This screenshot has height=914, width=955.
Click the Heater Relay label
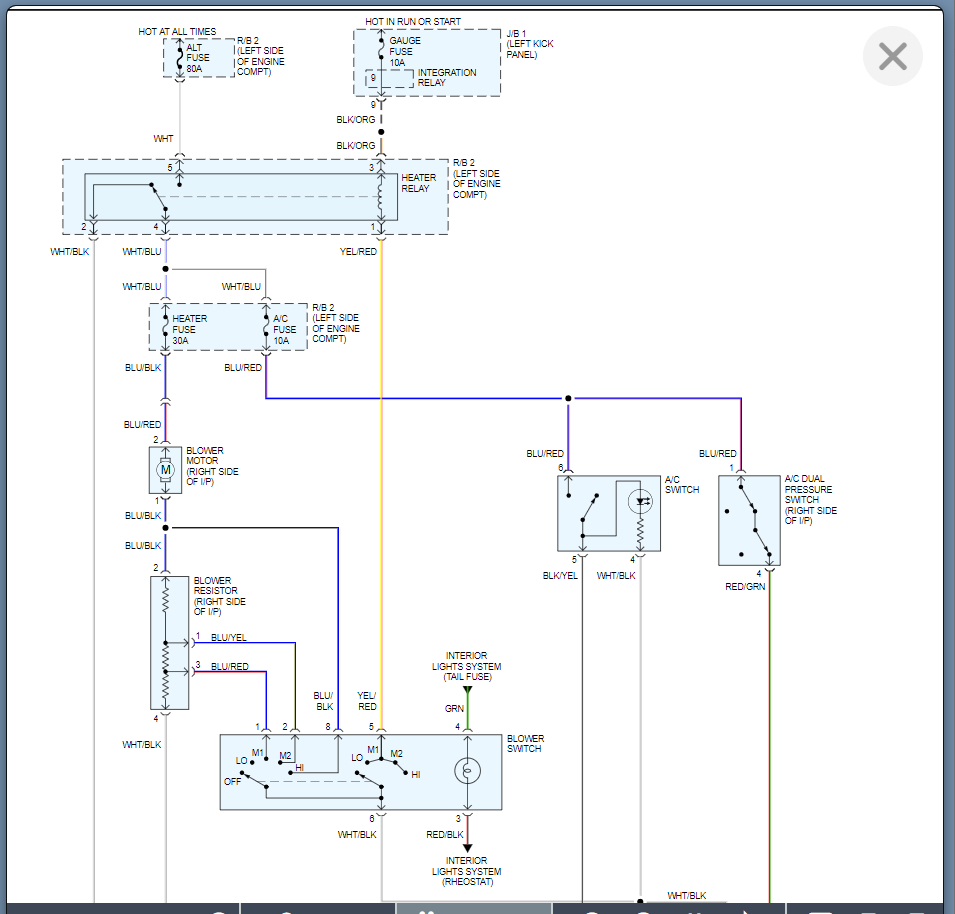[418, 184]
